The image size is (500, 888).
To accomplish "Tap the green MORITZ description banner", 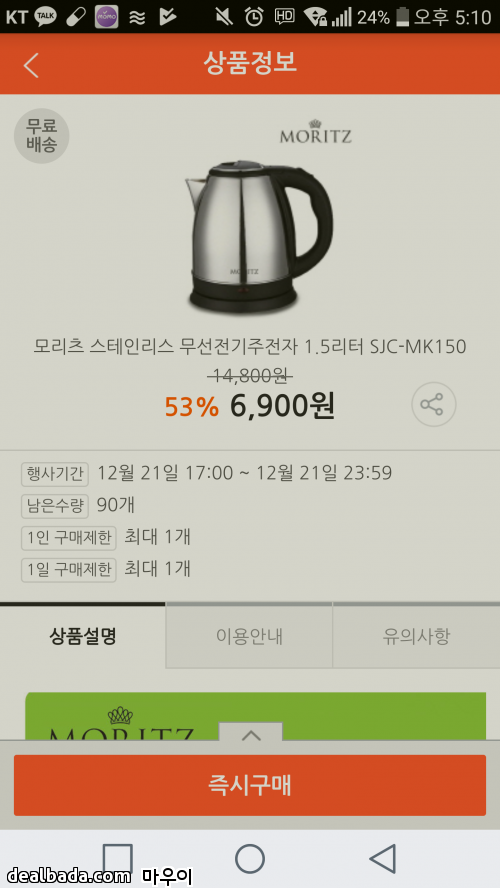I will click(255, 716).
